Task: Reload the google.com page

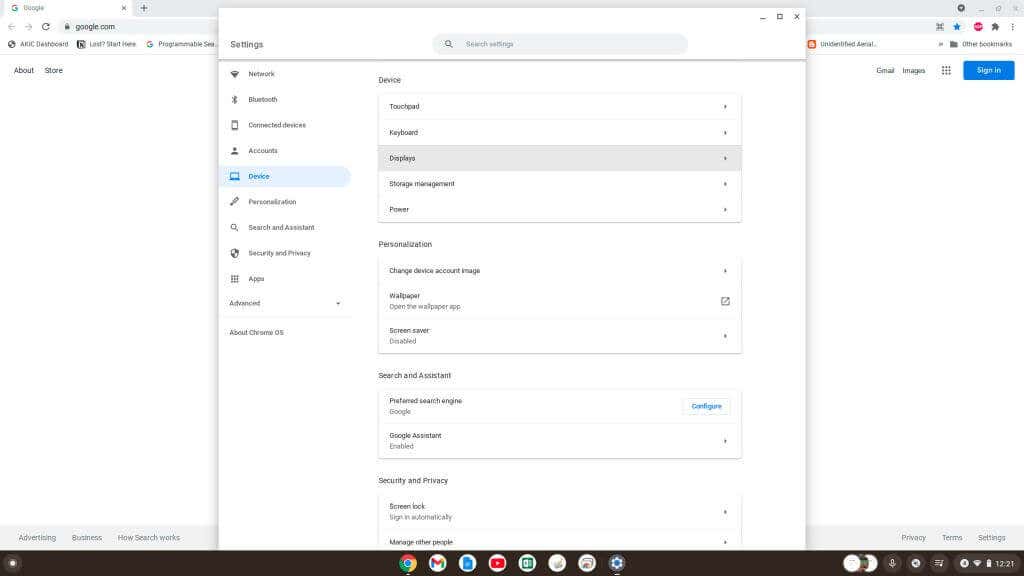Action: tap(46, 27)
